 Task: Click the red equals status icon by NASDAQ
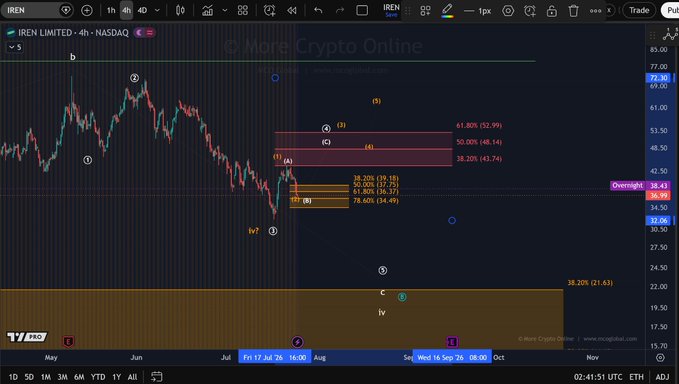150,32
